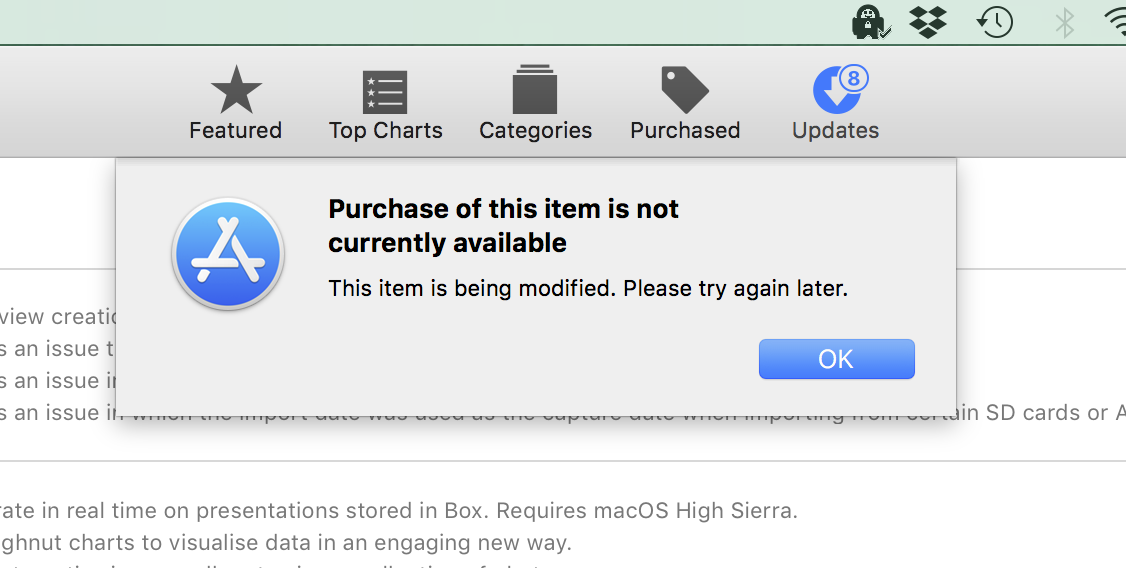Click the 'presentations stored in Box' line
The width and height of the screenshot is (1126, 568).
[x=399, y=511]
